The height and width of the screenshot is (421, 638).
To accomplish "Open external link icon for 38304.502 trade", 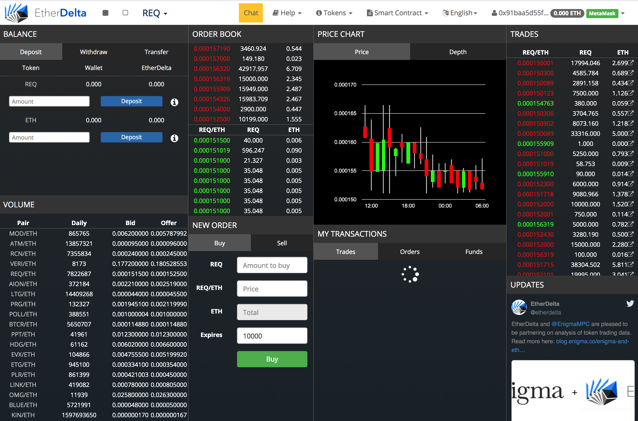I will click(x=631, y=264).
